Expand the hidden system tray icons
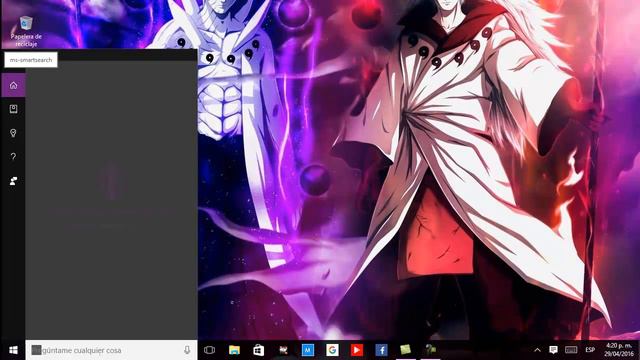Viewport: 640px width, 360px height. 537,350
